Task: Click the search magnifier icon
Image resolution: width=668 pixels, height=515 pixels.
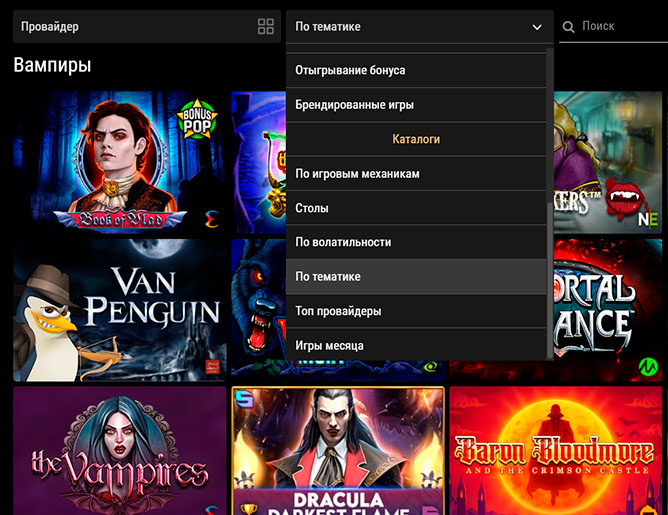Action: (568, 27)
